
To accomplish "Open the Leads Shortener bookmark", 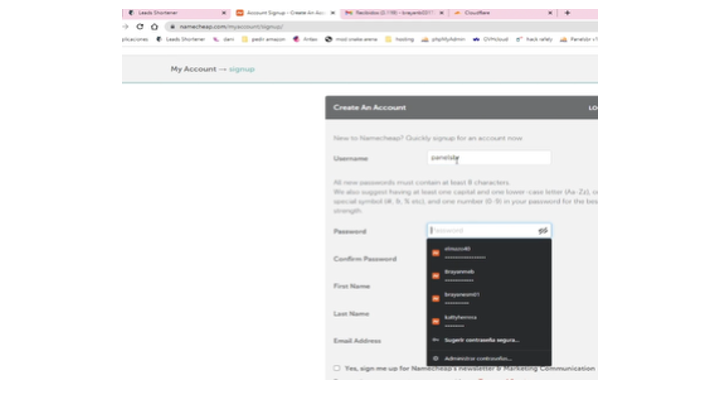I will tap(180, 39).
